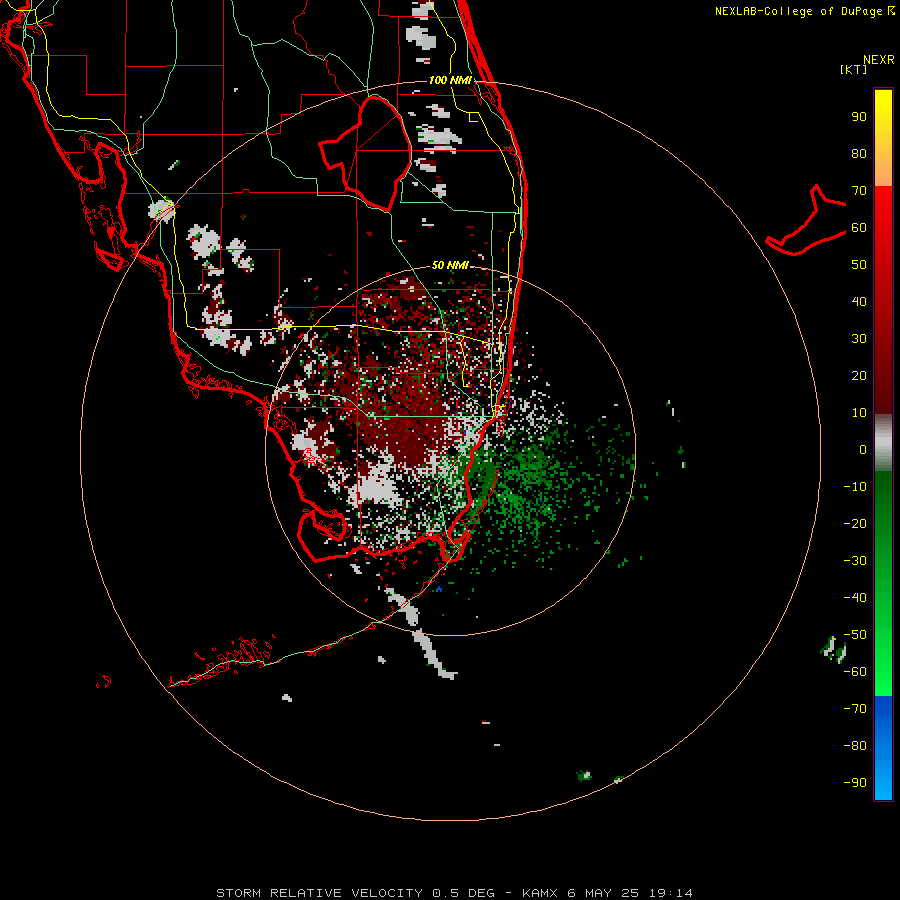
Task: Click the 0.5 DEG elevation text in the footer
Action: click(x=461, y=893)
